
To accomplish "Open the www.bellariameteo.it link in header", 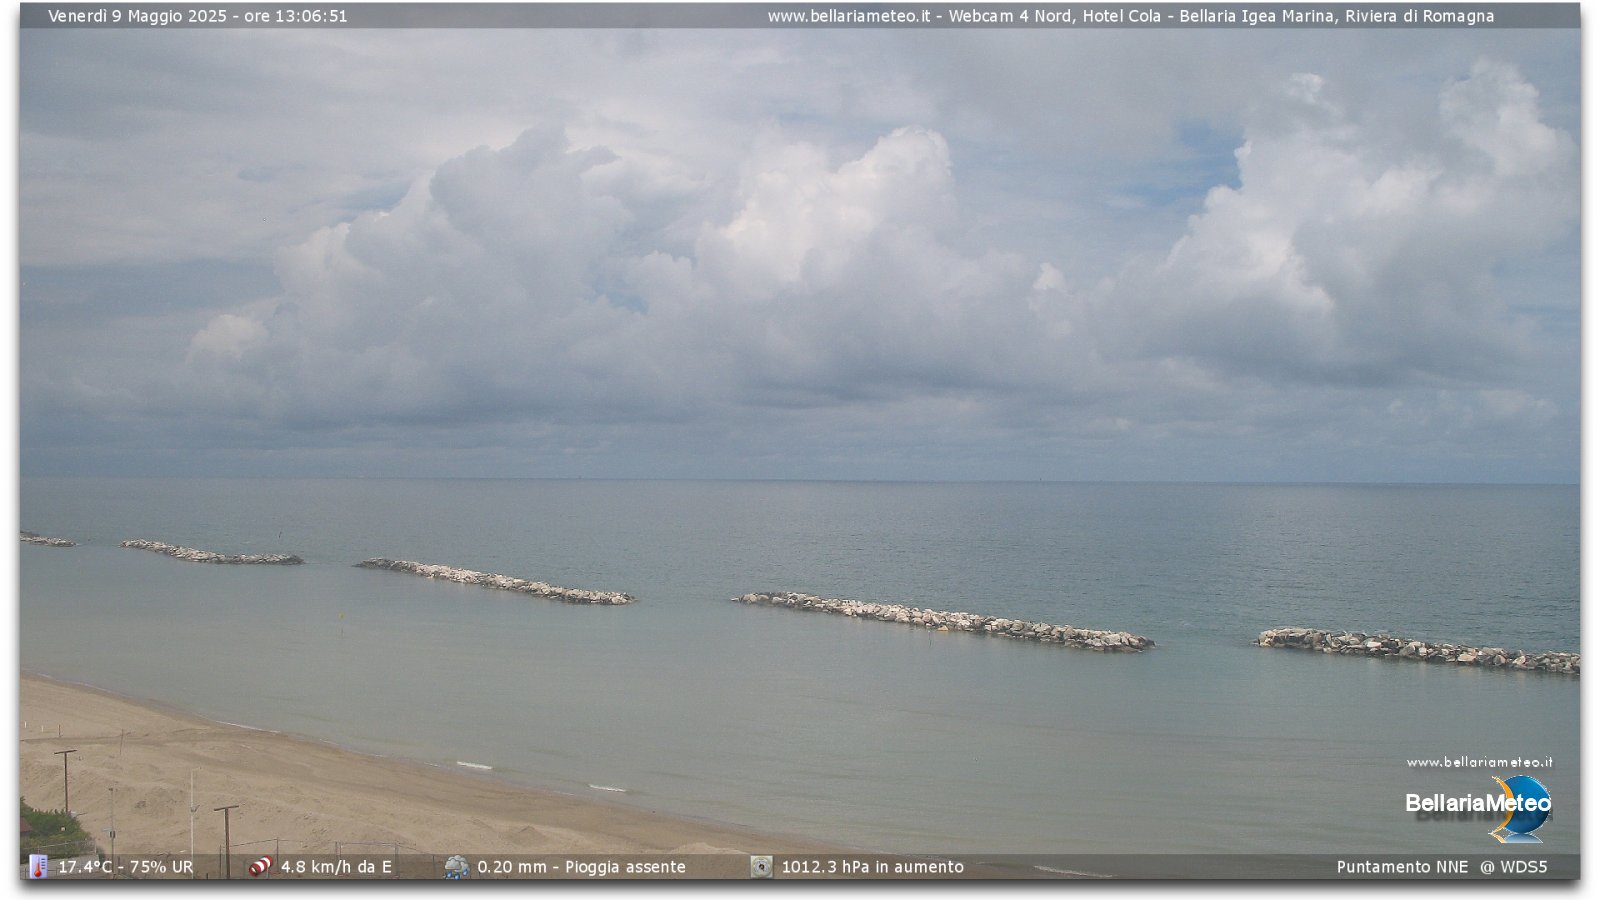I will pyautogui.click(x=849, y=16).
